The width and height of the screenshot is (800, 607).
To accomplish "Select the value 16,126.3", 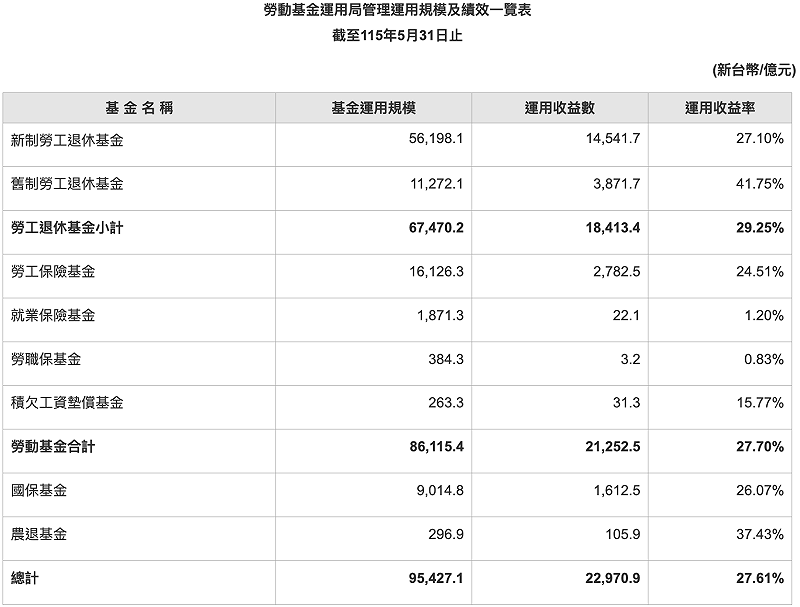I will click(436, 271).
